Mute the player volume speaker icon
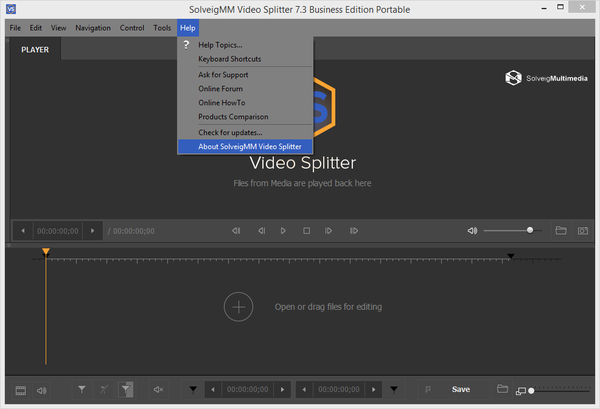 pos(472,231)
